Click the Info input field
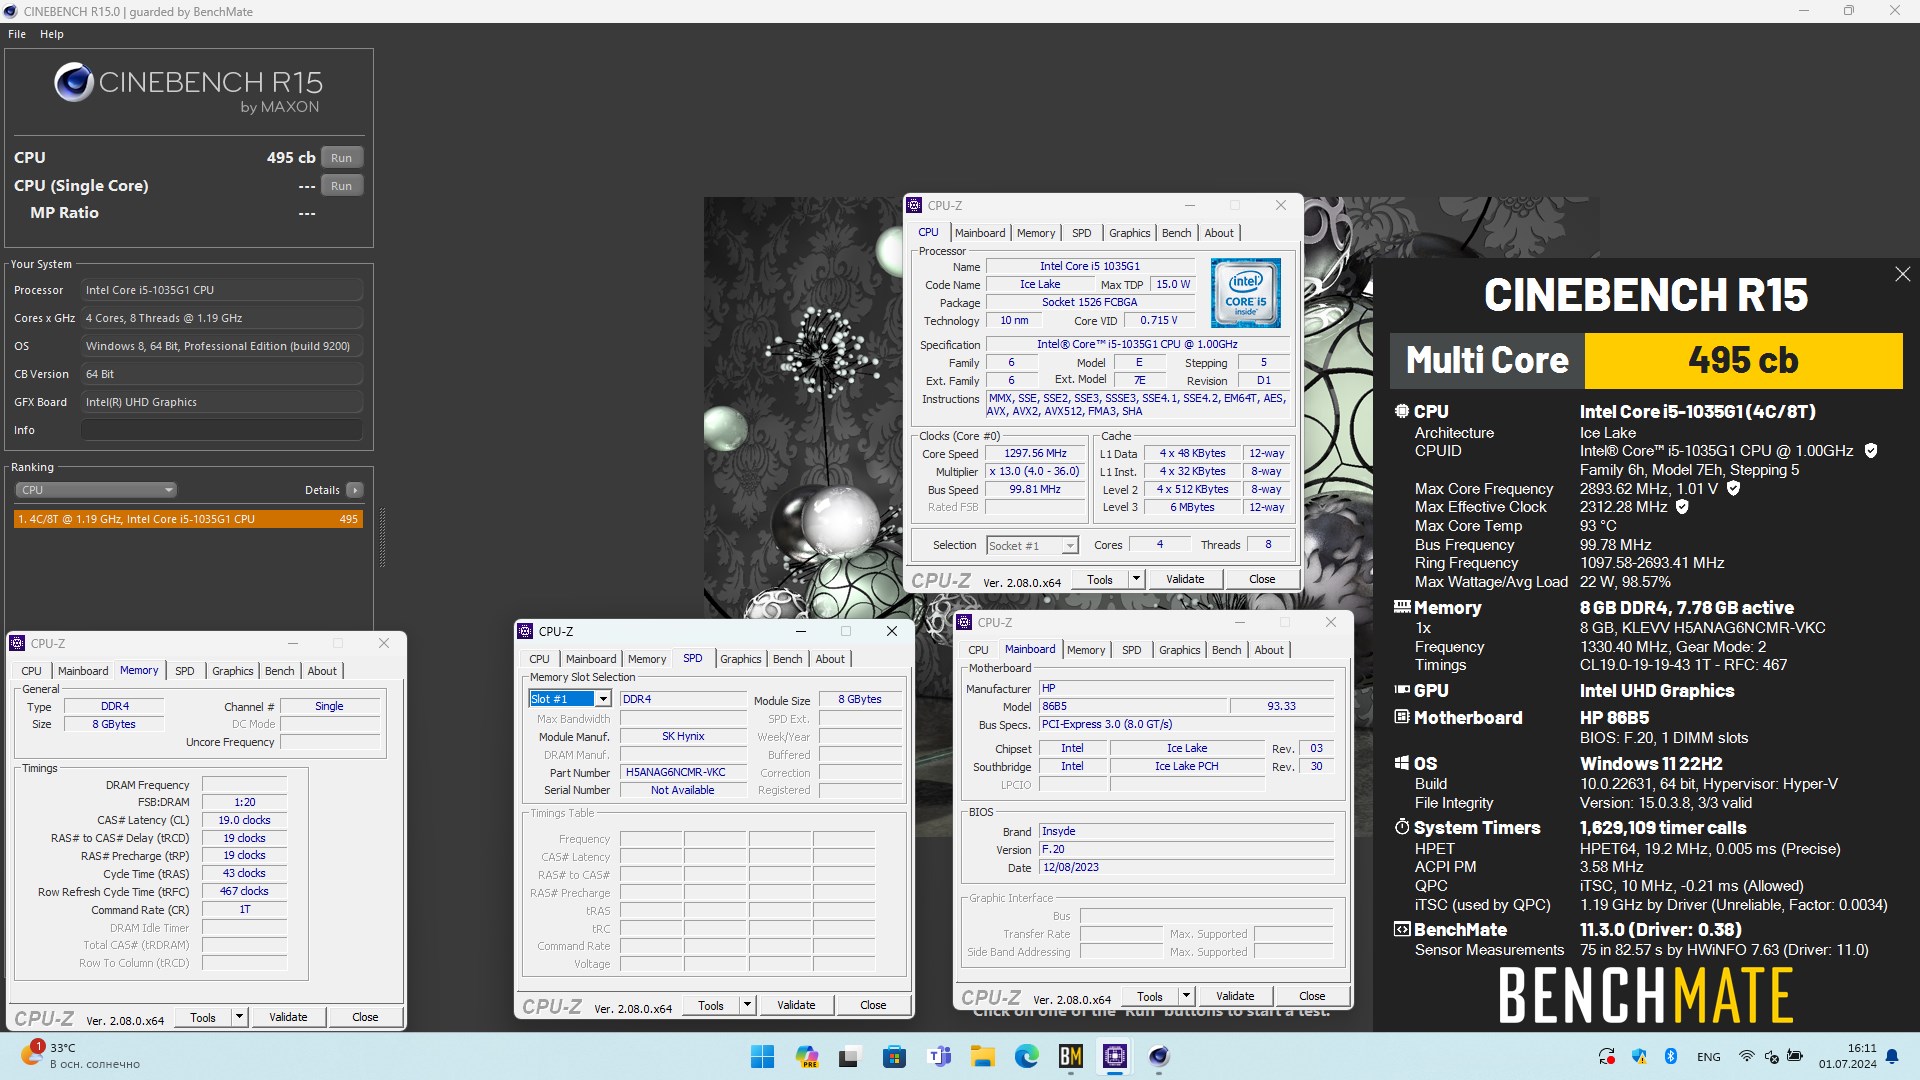Image resolution: width=1920 pixels, height=1080 pixels. coord(222,430)
